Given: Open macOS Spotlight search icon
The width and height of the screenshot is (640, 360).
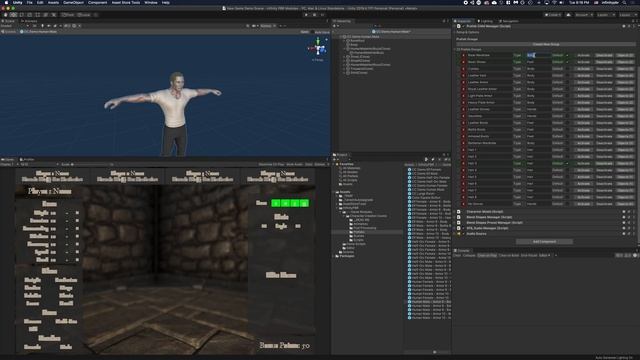Looking at the screenshot, I should (624, 2).
